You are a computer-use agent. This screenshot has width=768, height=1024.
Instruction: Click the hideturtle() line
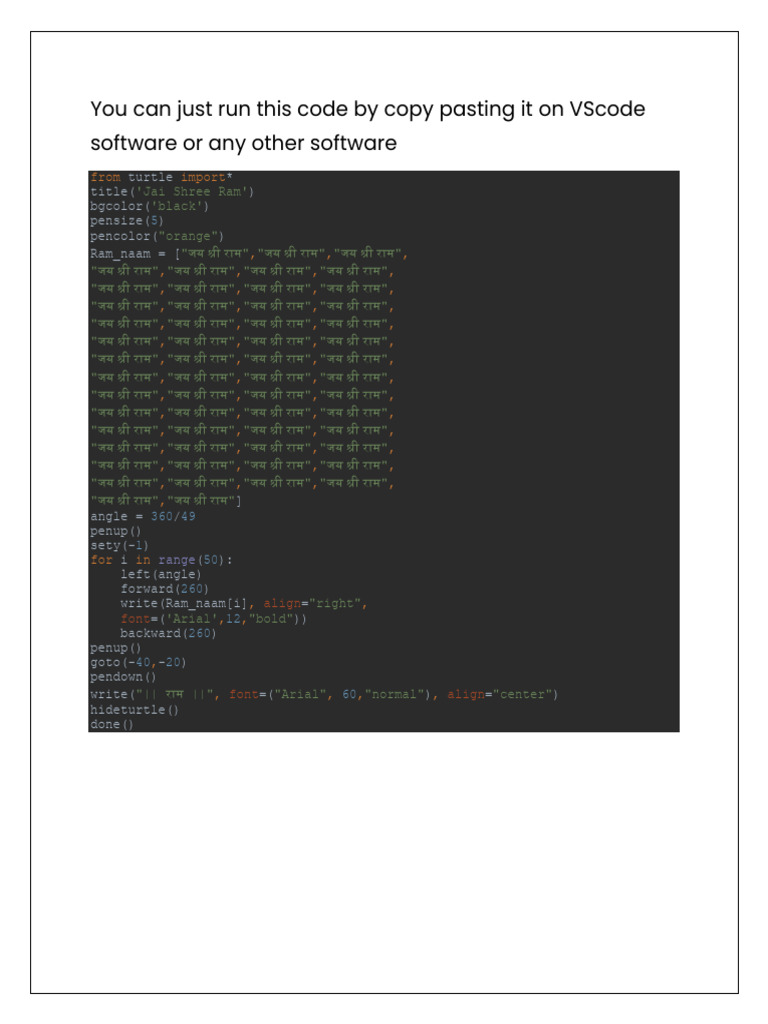[134, 710]
